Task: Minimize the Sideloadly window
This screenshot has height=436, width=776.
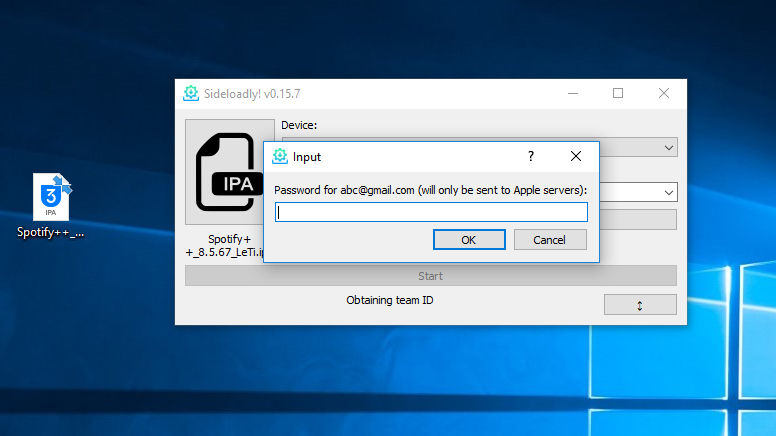Action: pos(573,94)
